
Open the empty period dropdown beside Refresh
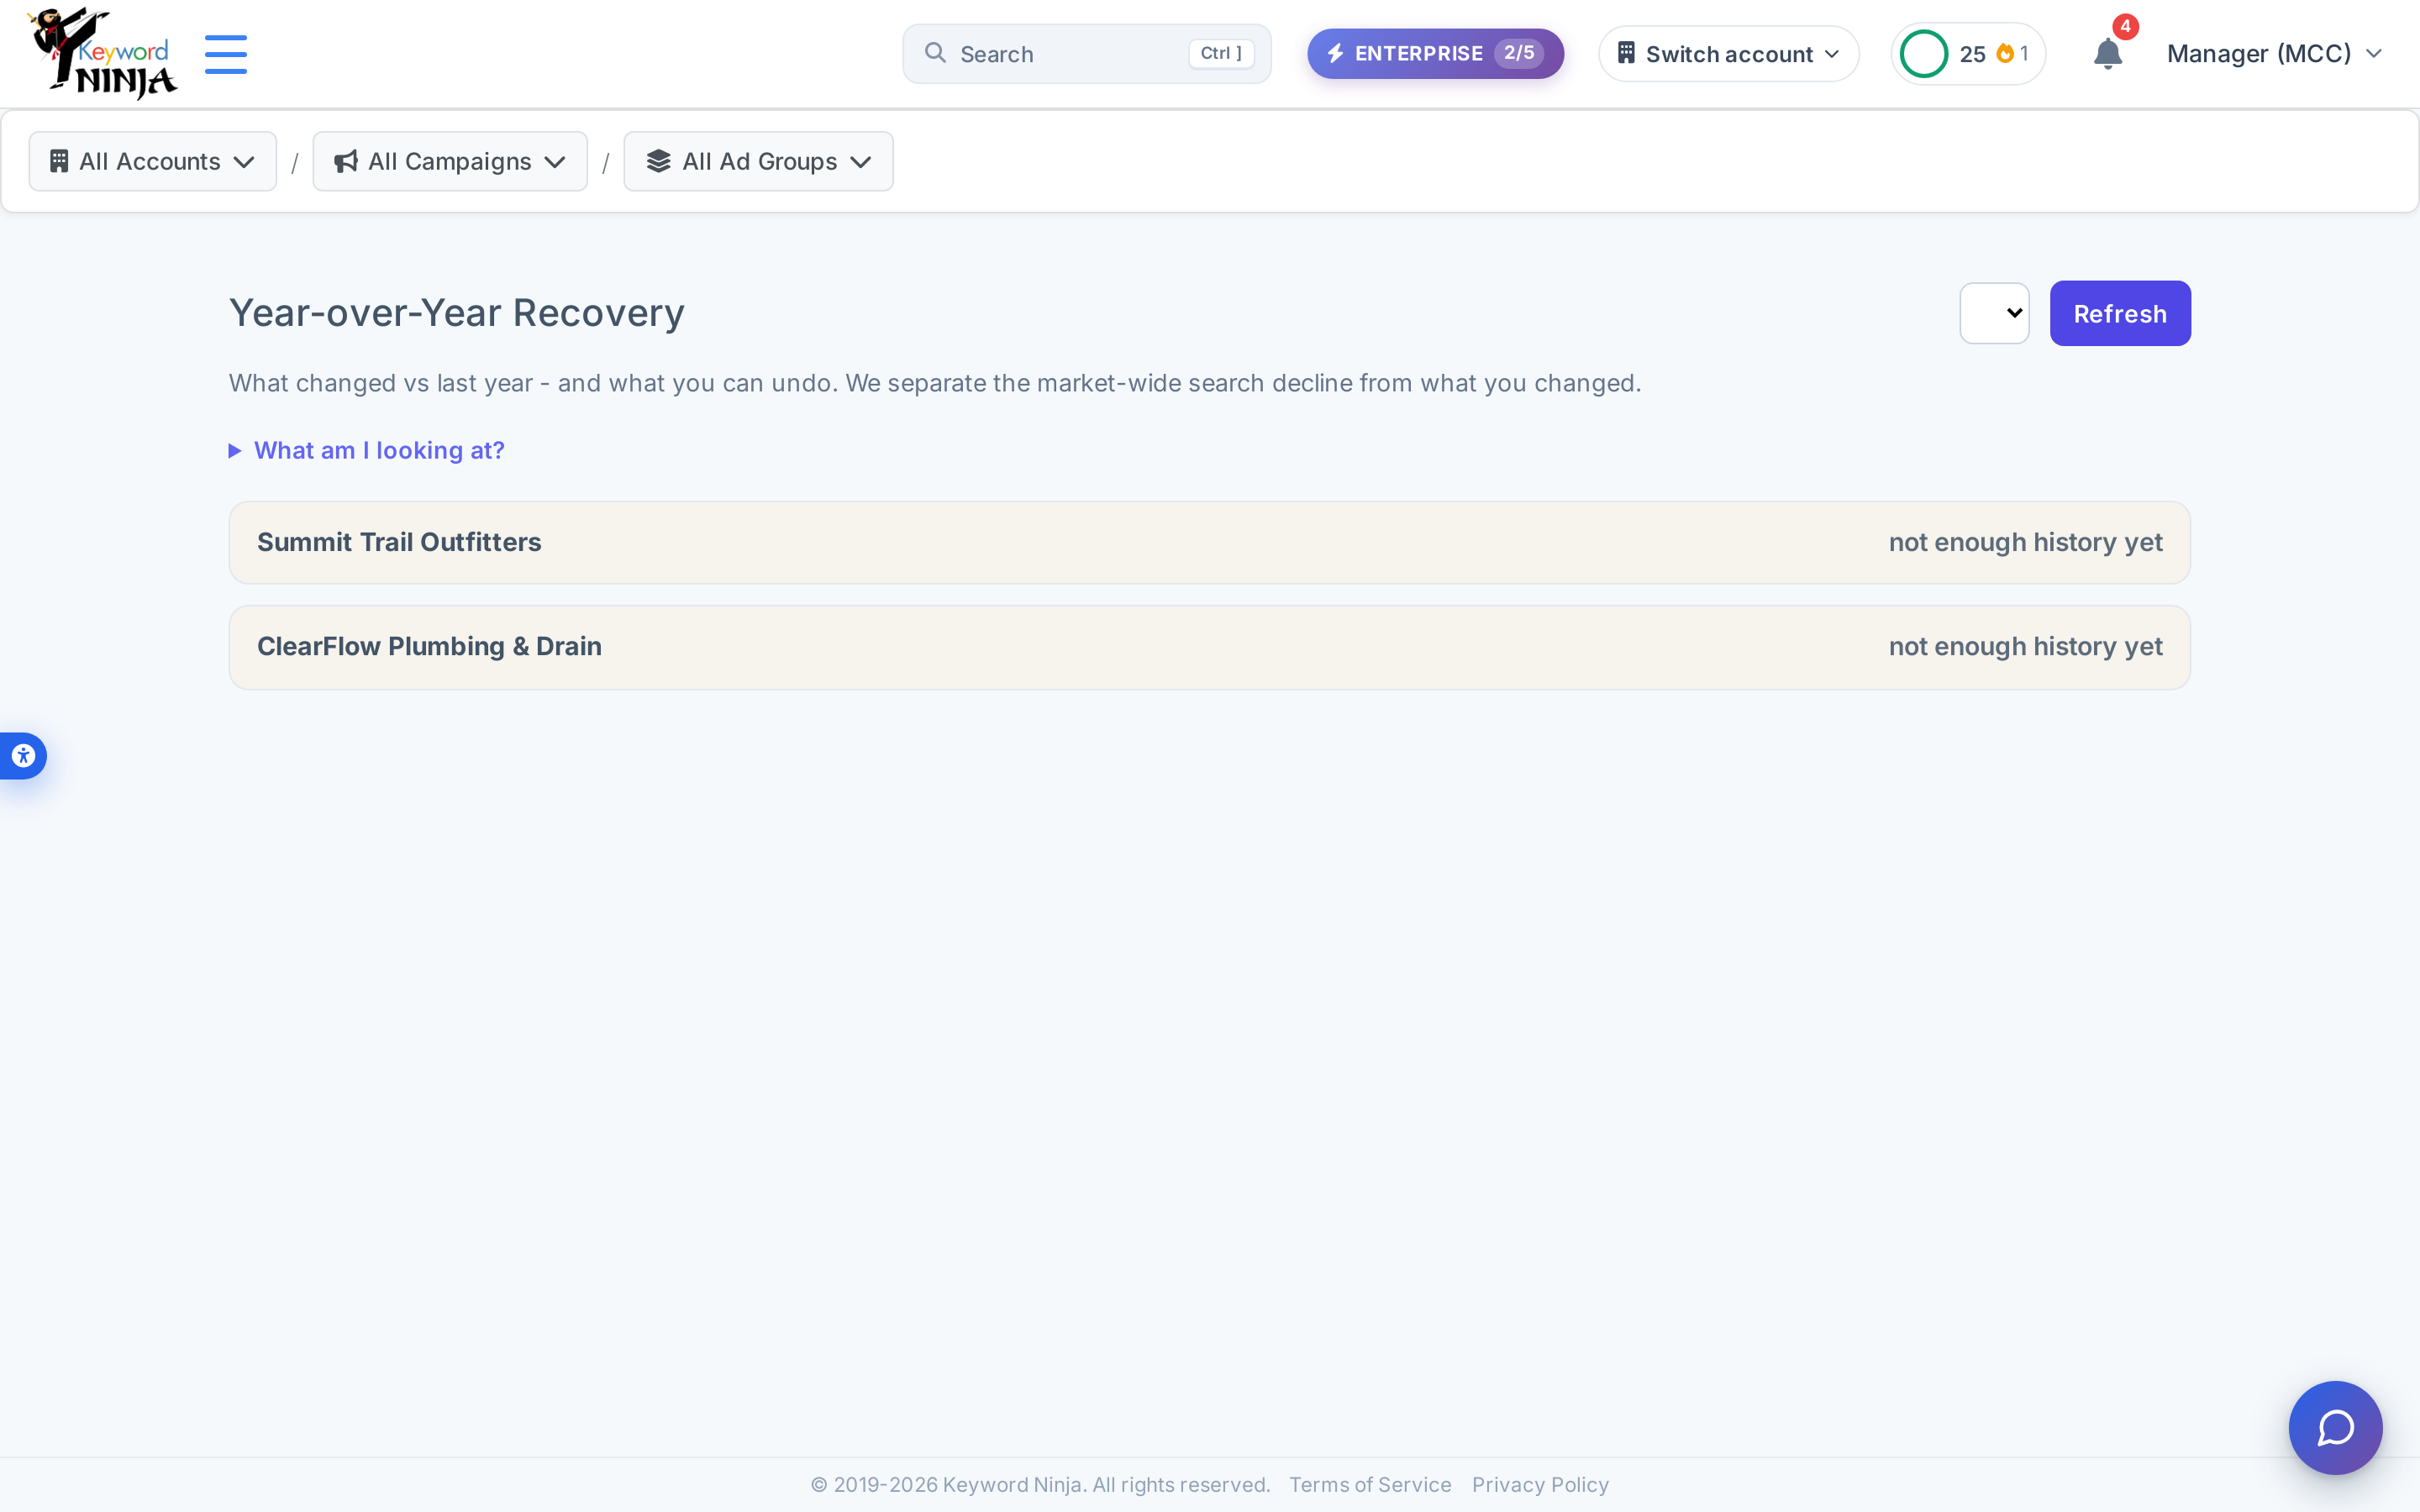pyautogui.click(x=1994, y=313)
